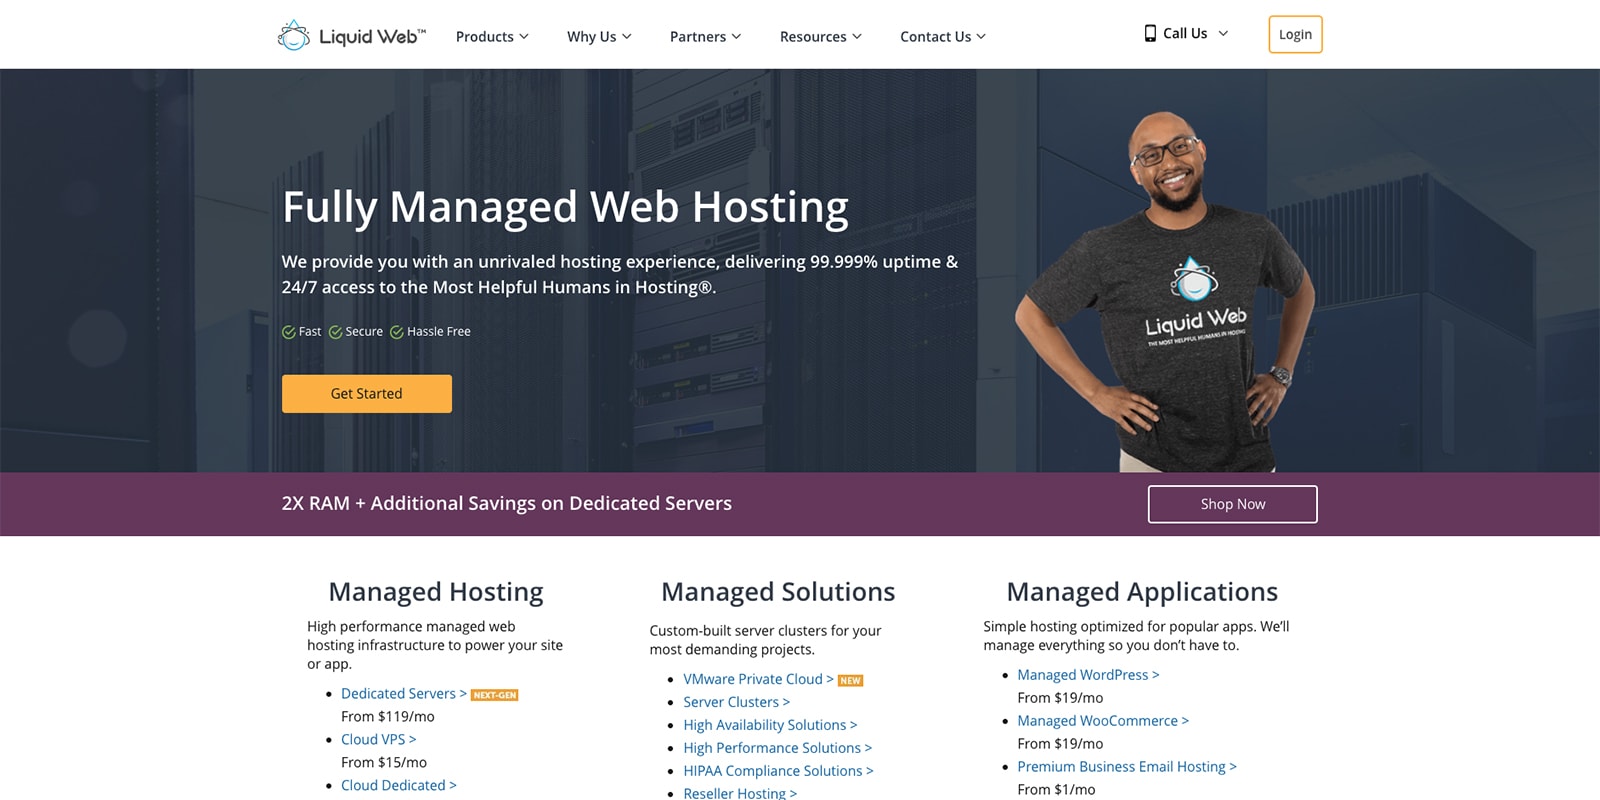
Task: Open the Partners menu
Action: [x=705, y=36]
